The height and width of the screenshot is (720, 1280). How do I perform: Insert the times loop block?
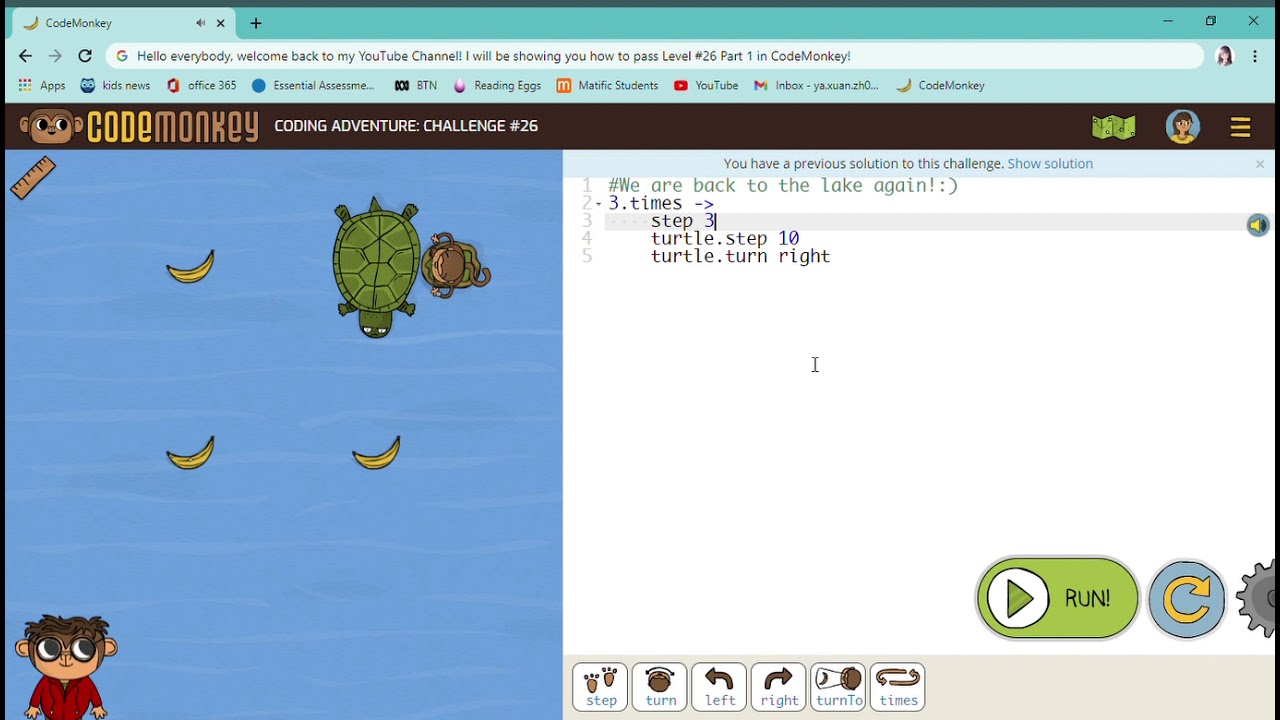tap(898, 687)
